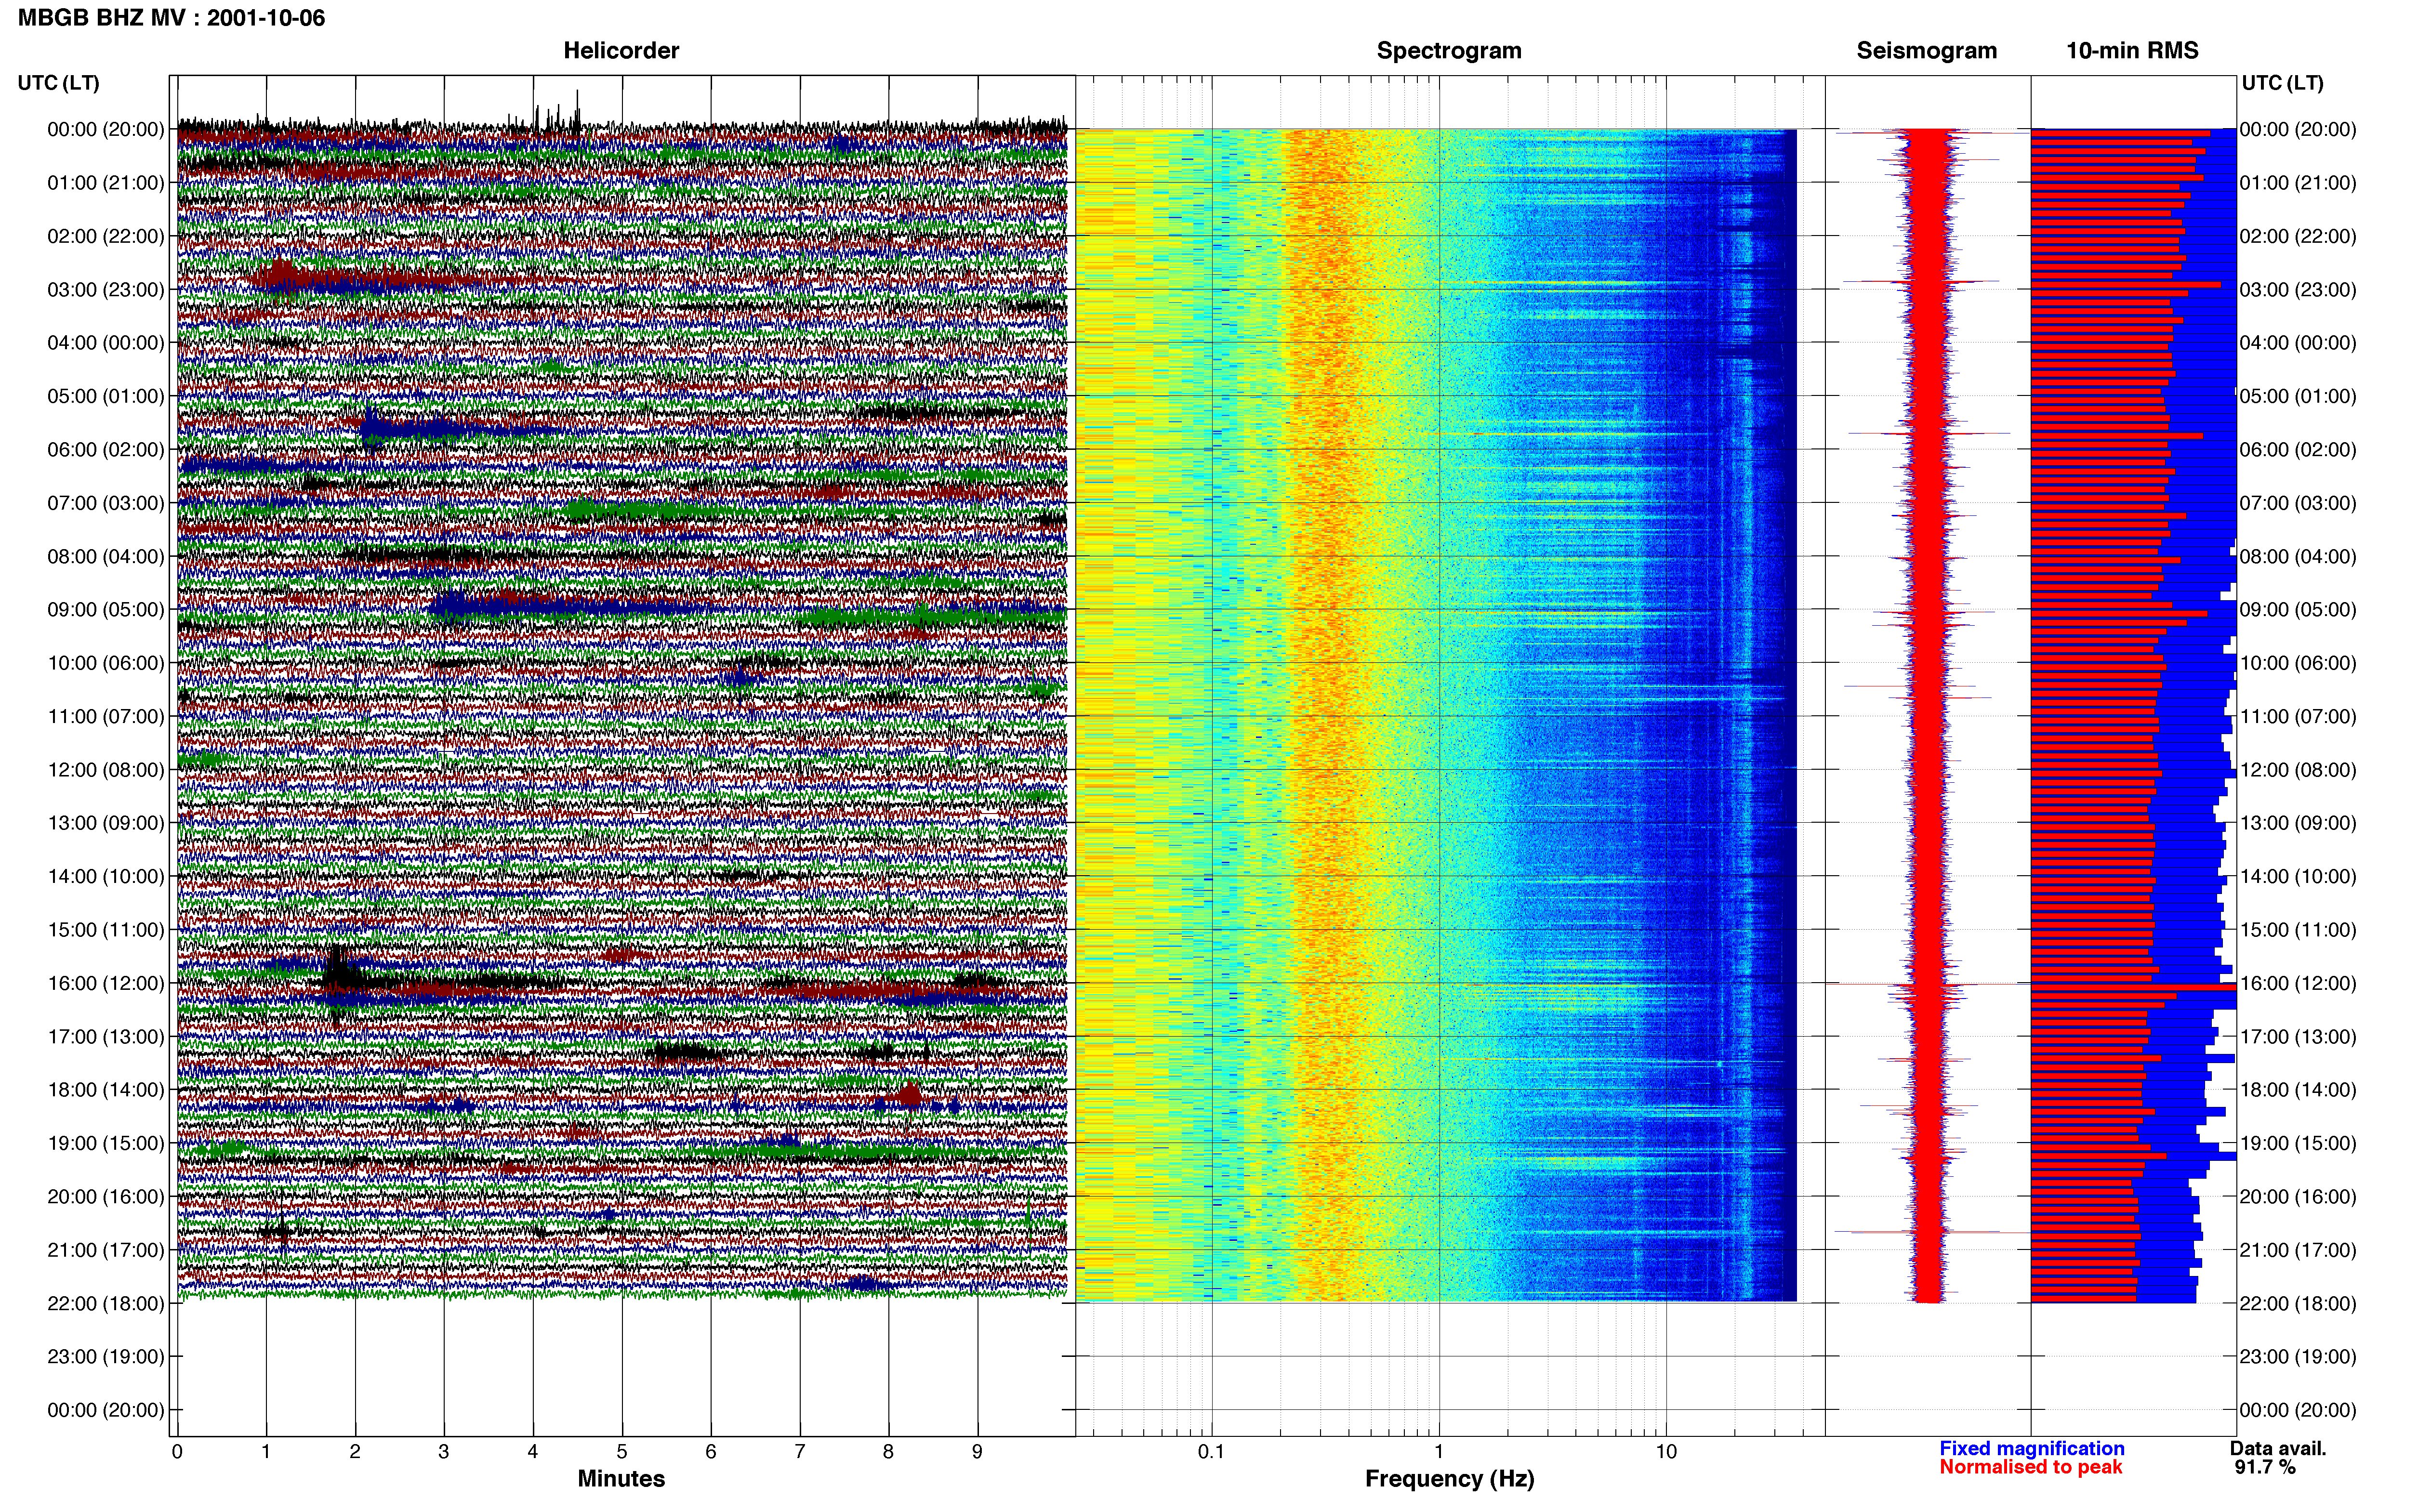Click 15:00 (11:00) on the RMS-side time axis
This screenshot has height=1512, width=2418.
point(2298,930)
